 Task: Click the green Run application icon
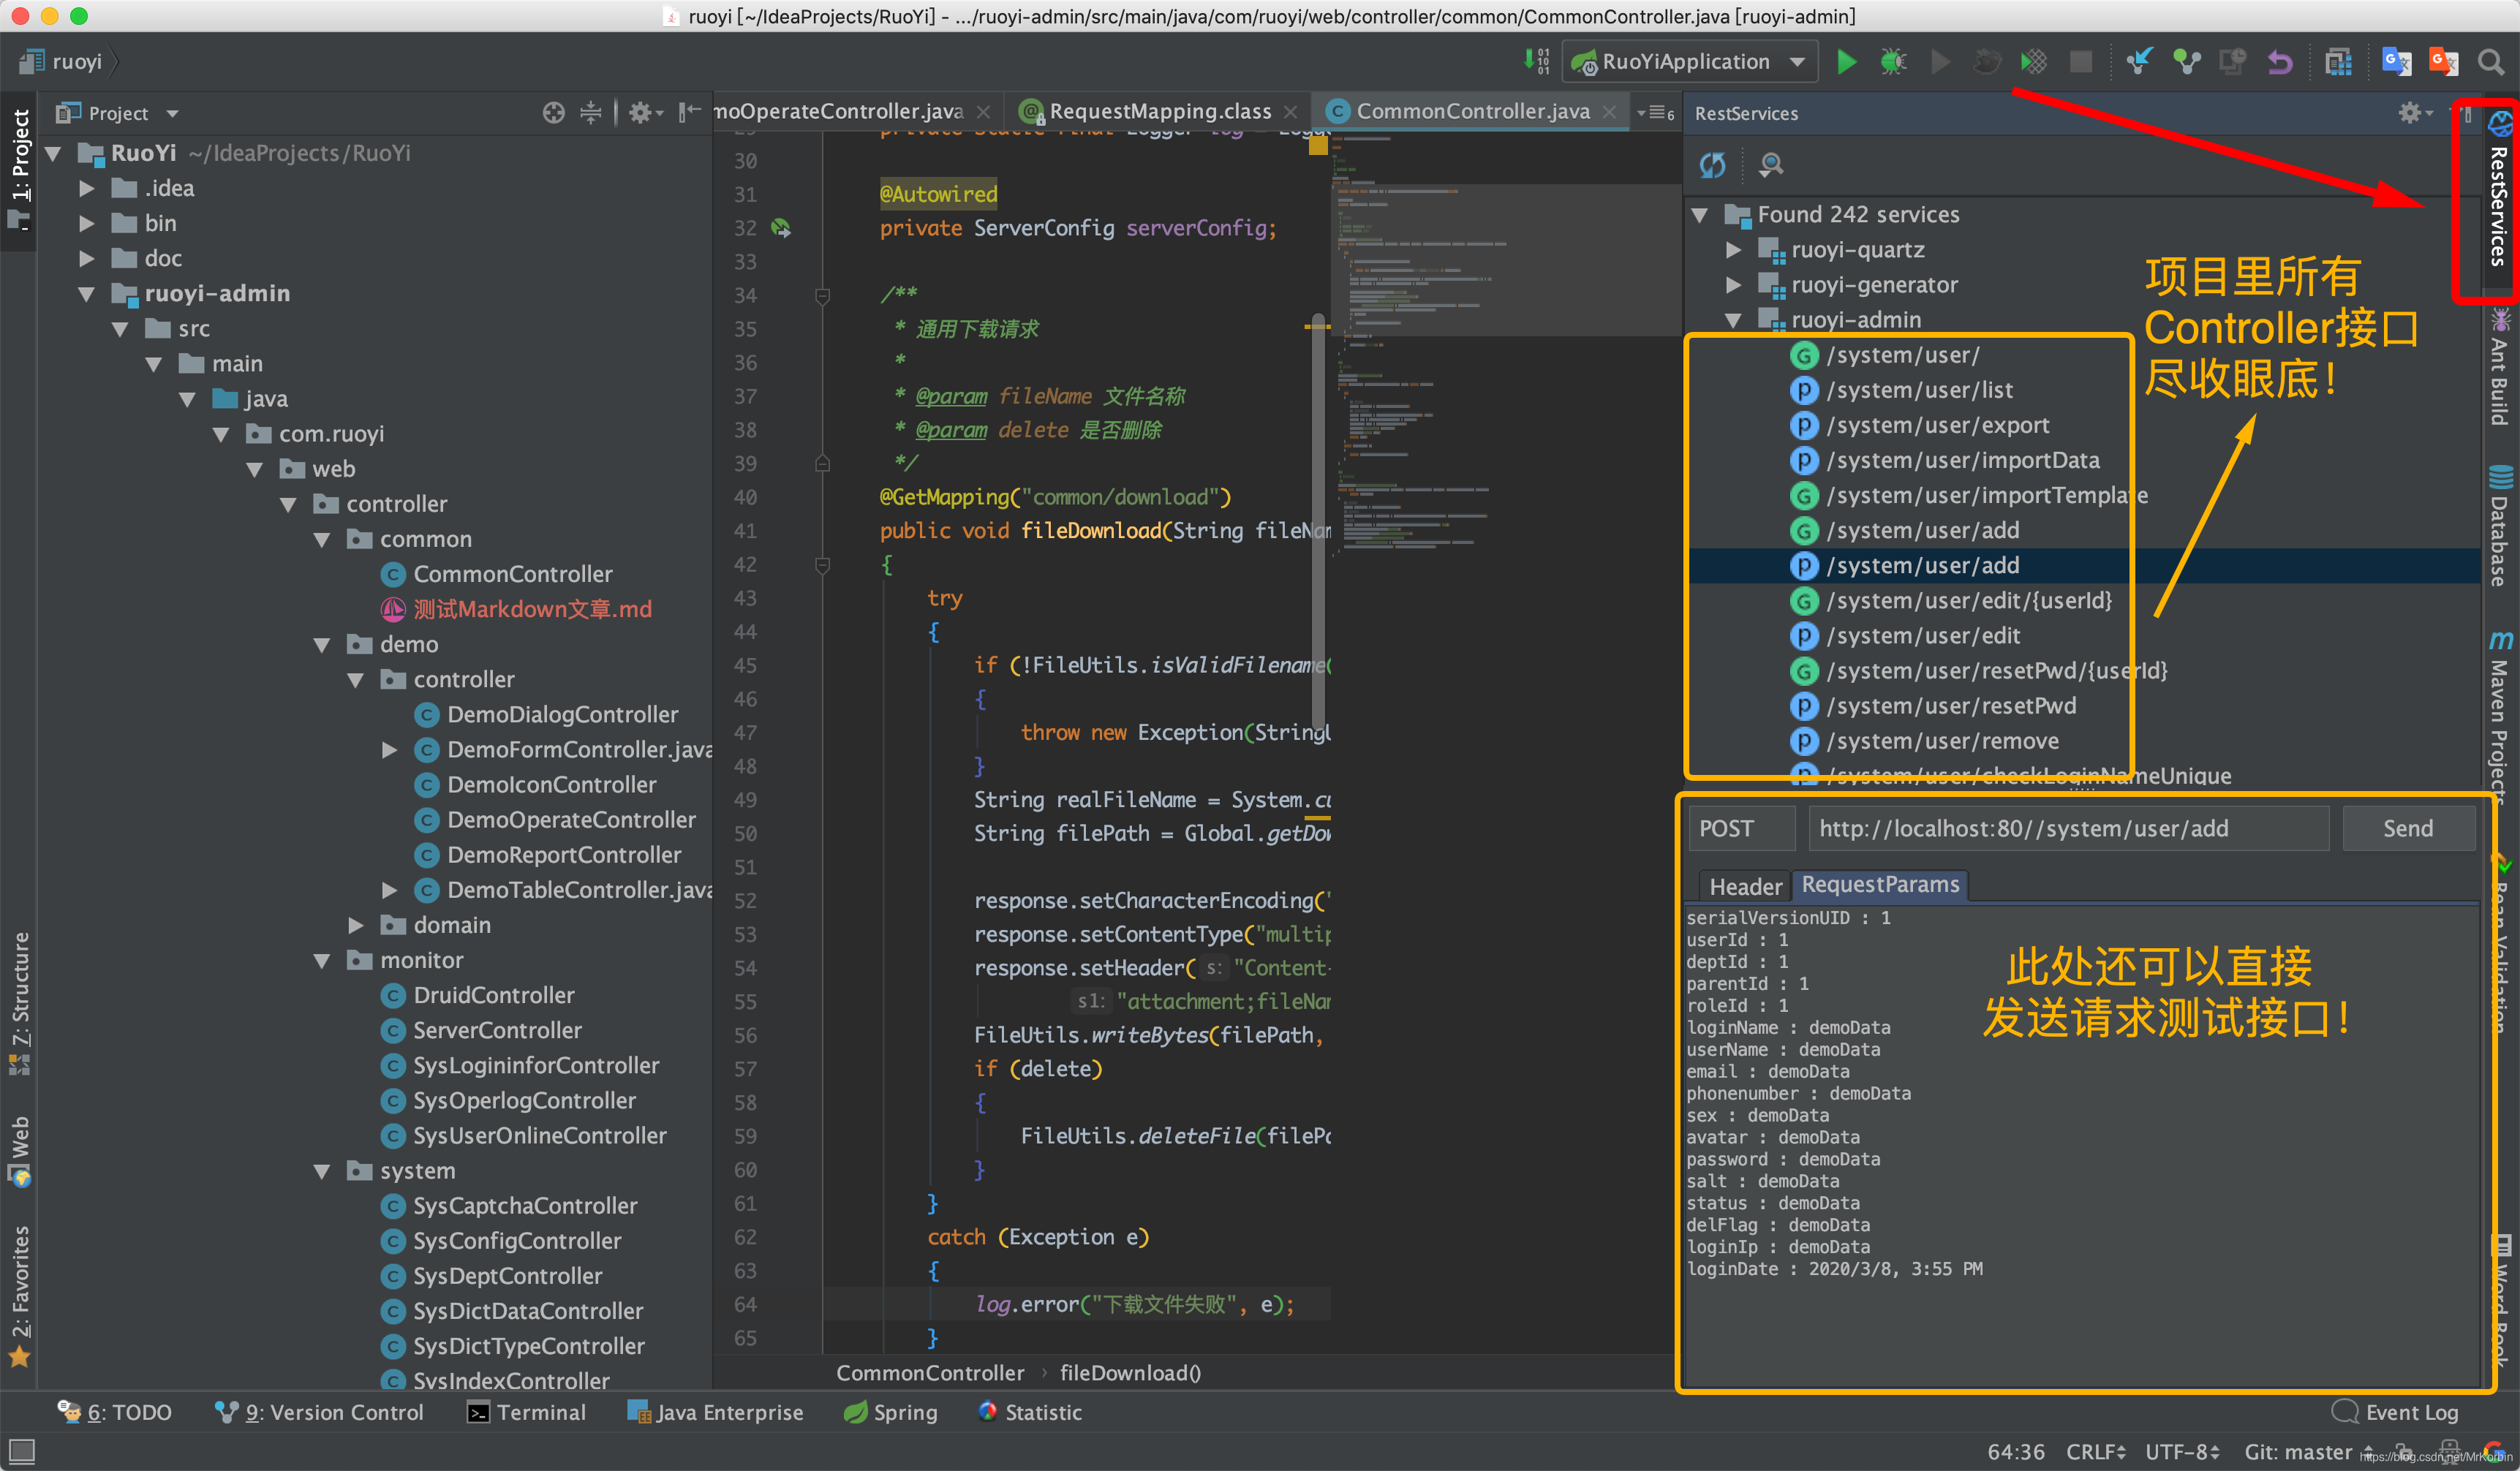click(1846, 62)
